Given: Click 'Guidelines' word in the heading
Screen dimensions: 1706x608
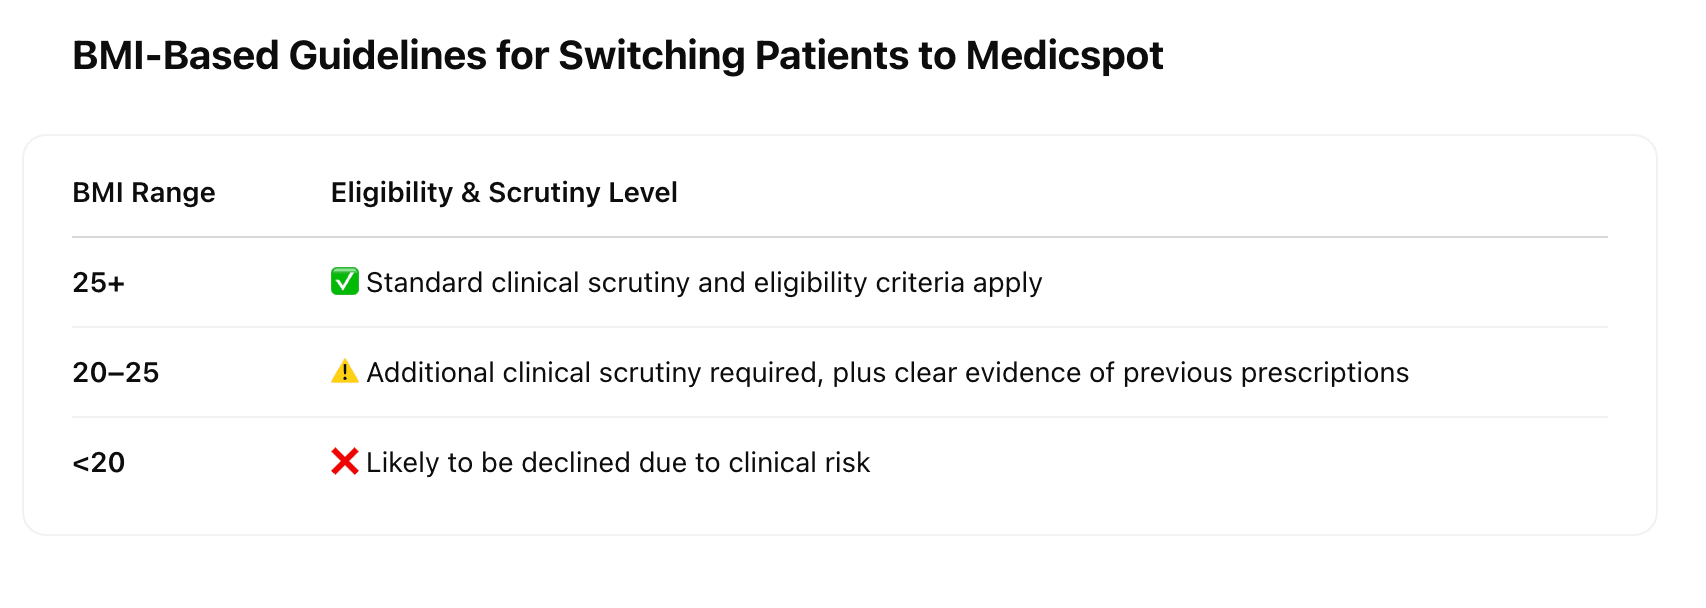Looking at the screenshot, I should tap(386, 55).
